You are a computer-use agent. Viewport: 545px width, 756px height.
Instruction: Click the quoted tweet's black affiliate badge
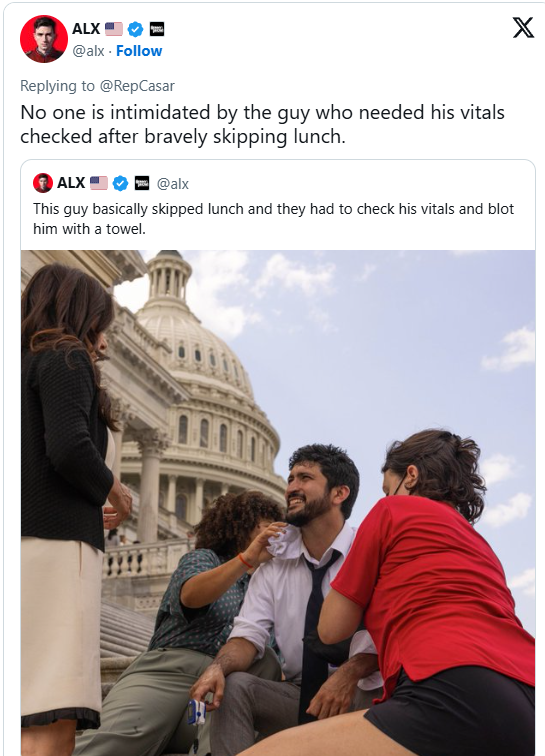pos(141,183)
